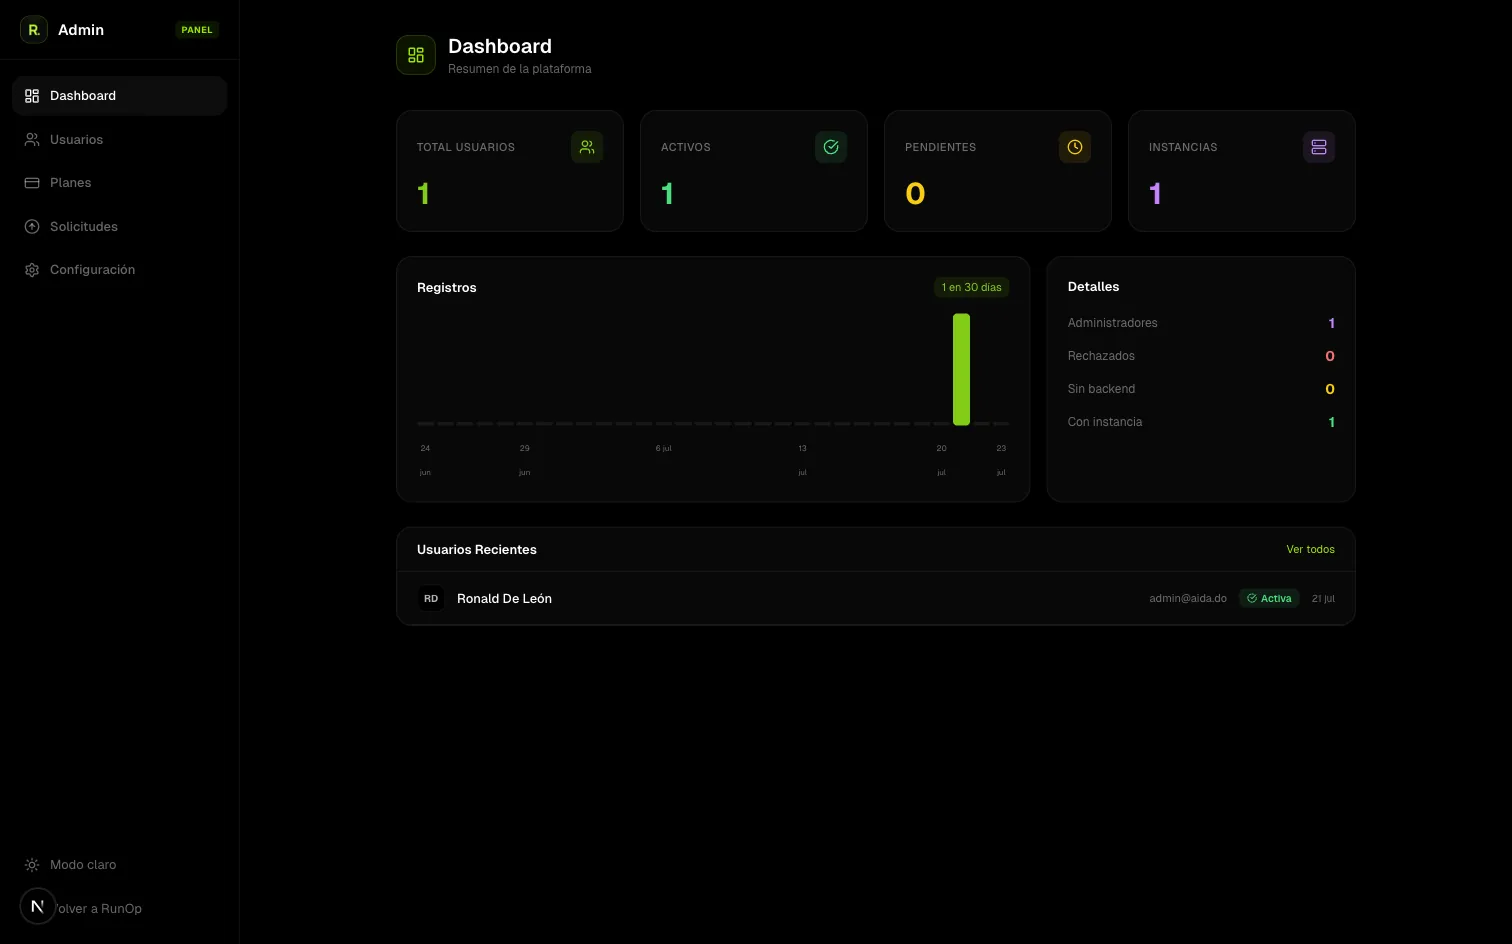Click the 21 jul date
Screen dimensions: 1512x944
pos(1323,599)
